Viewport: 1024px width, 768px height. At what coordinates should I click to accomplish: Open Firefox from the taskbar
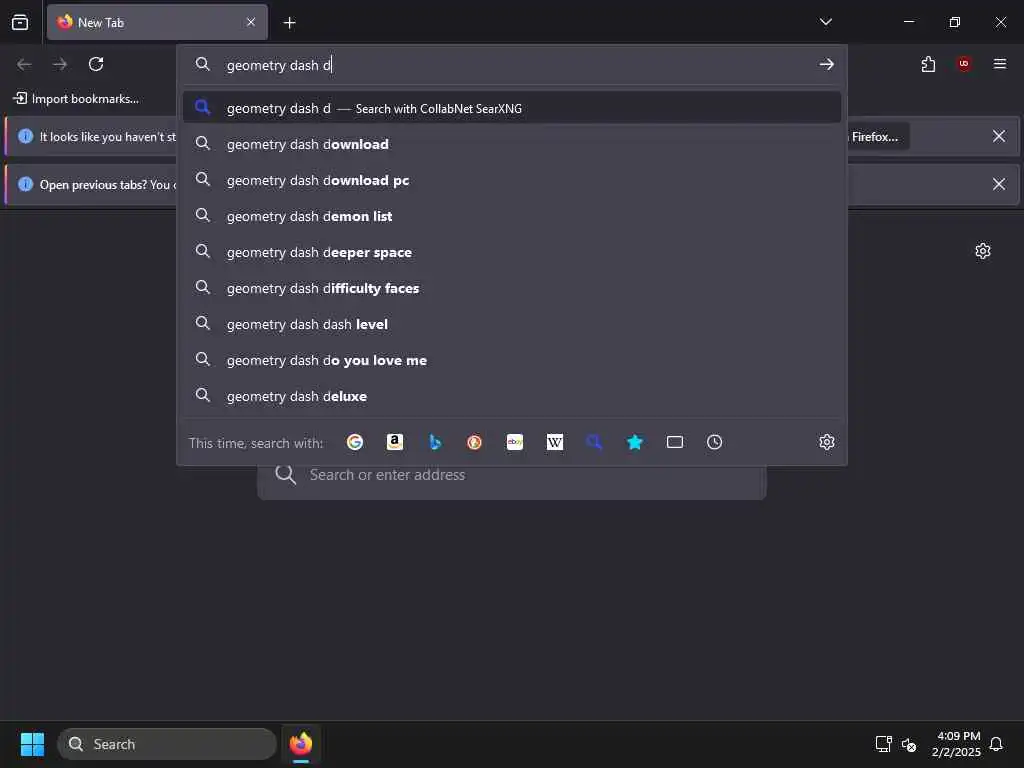coord(300,744)
